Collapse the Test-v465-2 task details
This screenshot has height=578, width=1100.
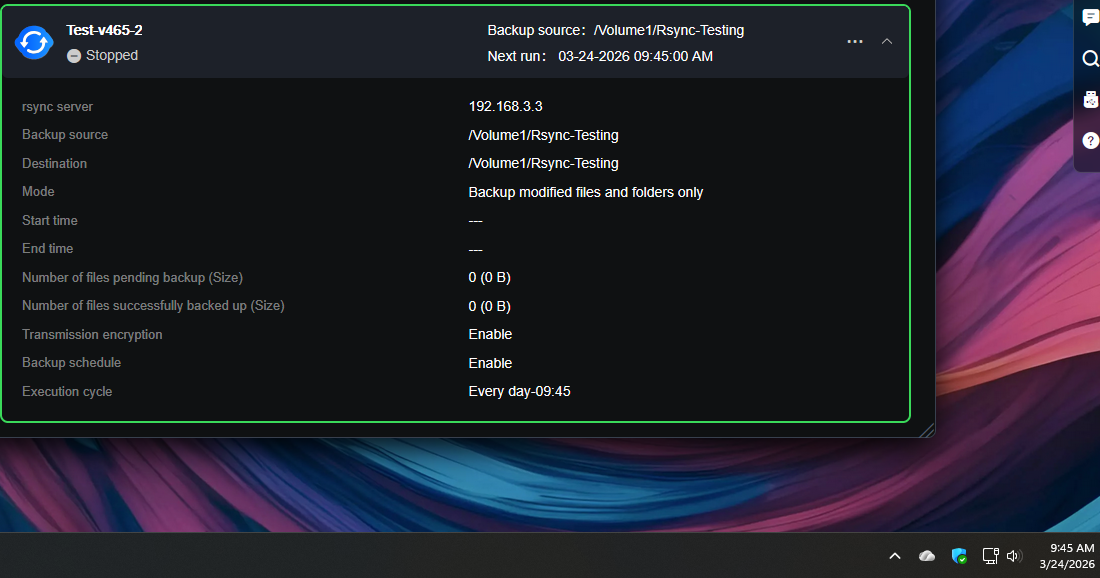pos(887,41)
